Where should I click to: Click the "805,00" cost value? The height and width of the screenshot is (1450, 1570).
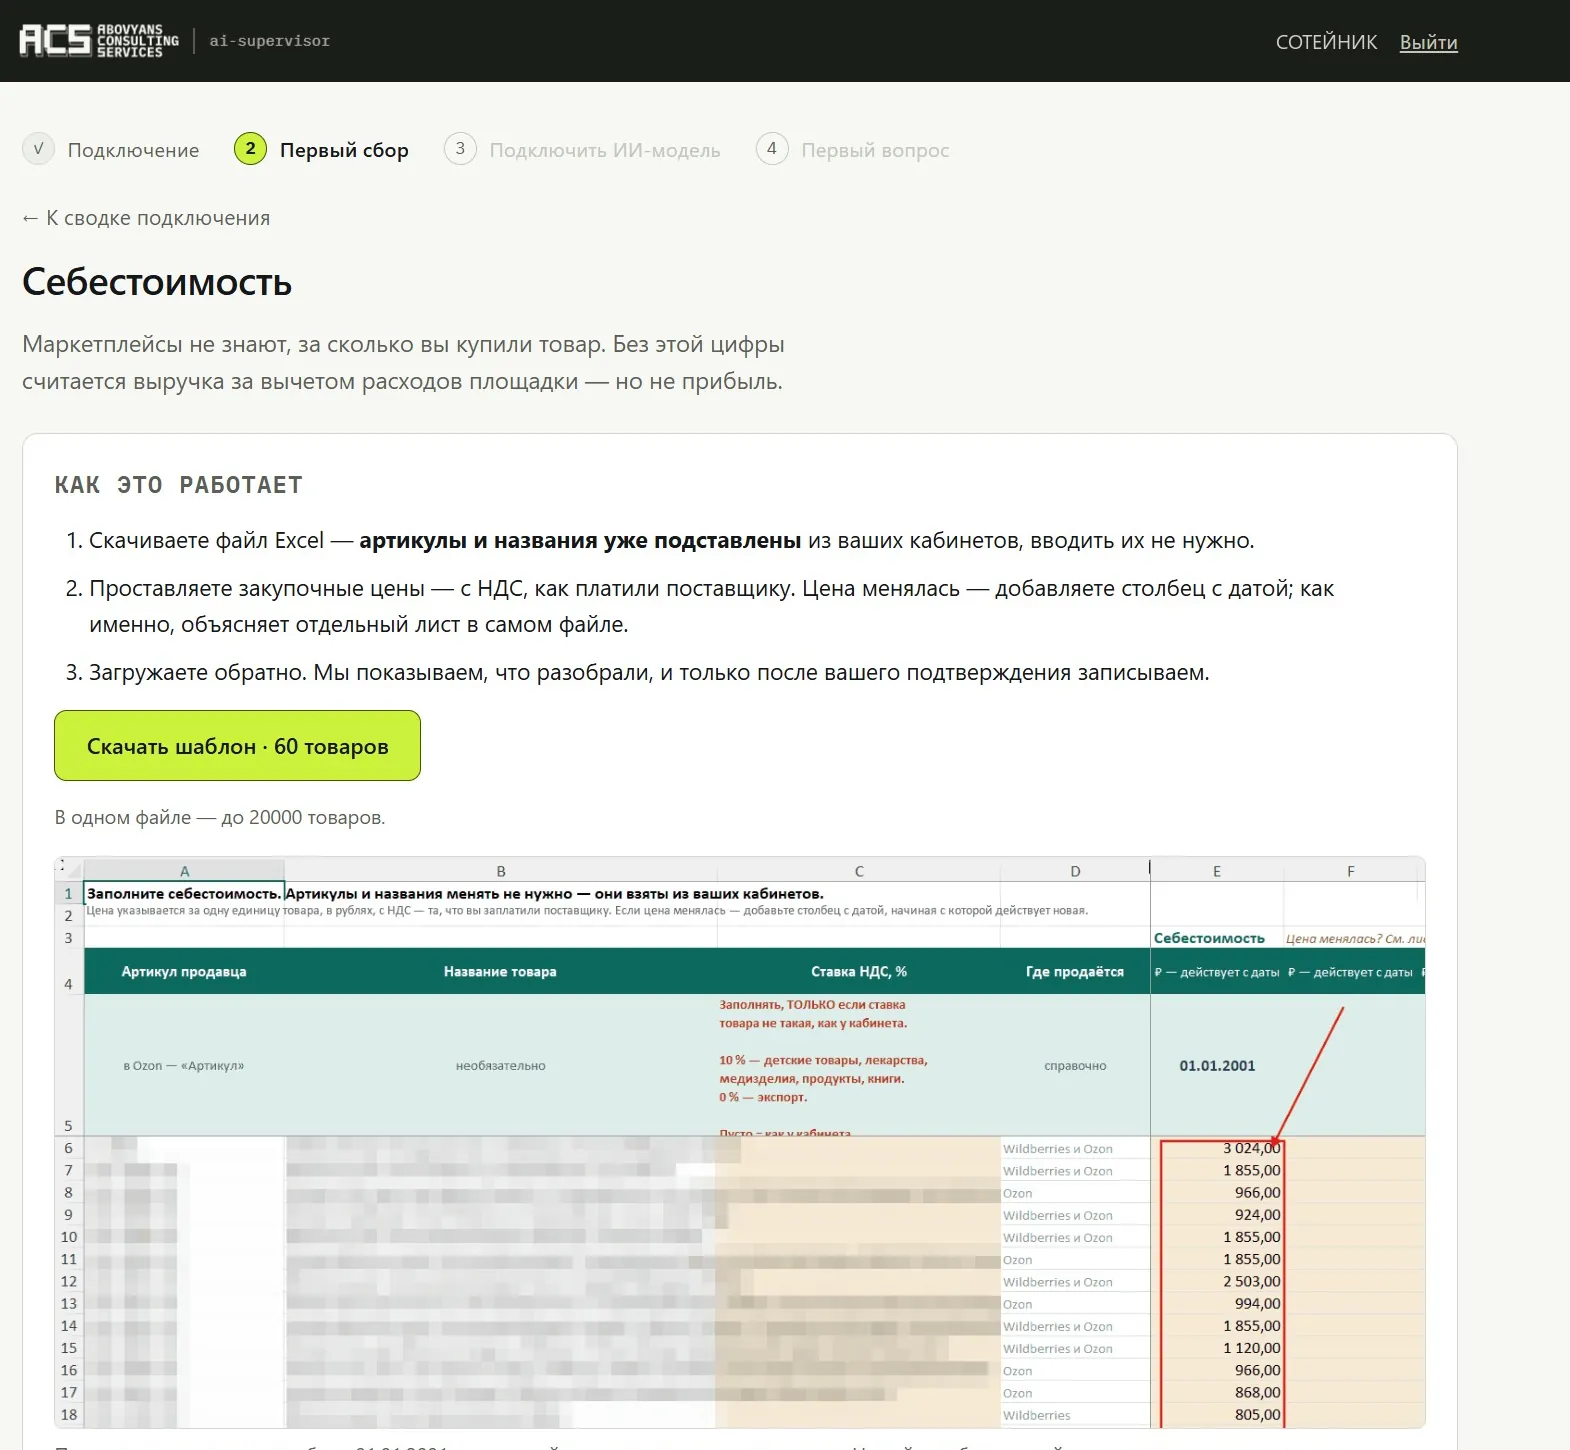click(x=1257, y=1415)
